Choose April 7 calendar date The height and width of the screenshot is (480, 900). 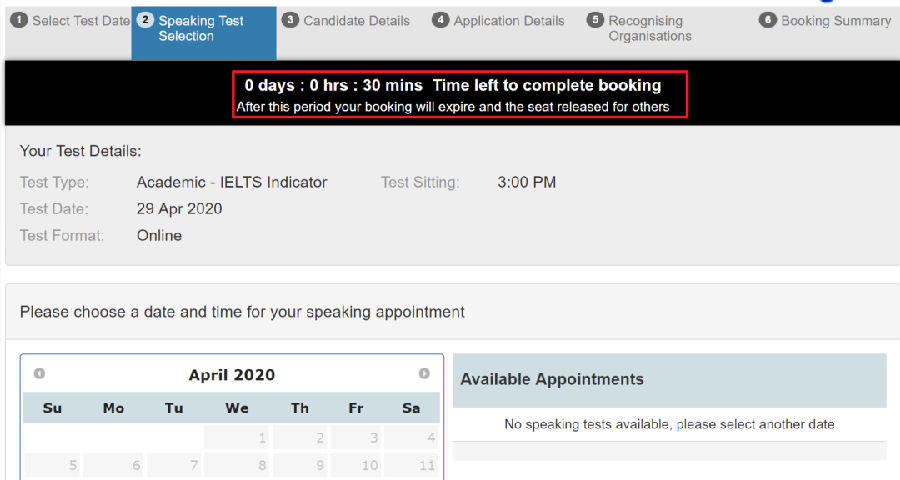(x=174, y=465)
